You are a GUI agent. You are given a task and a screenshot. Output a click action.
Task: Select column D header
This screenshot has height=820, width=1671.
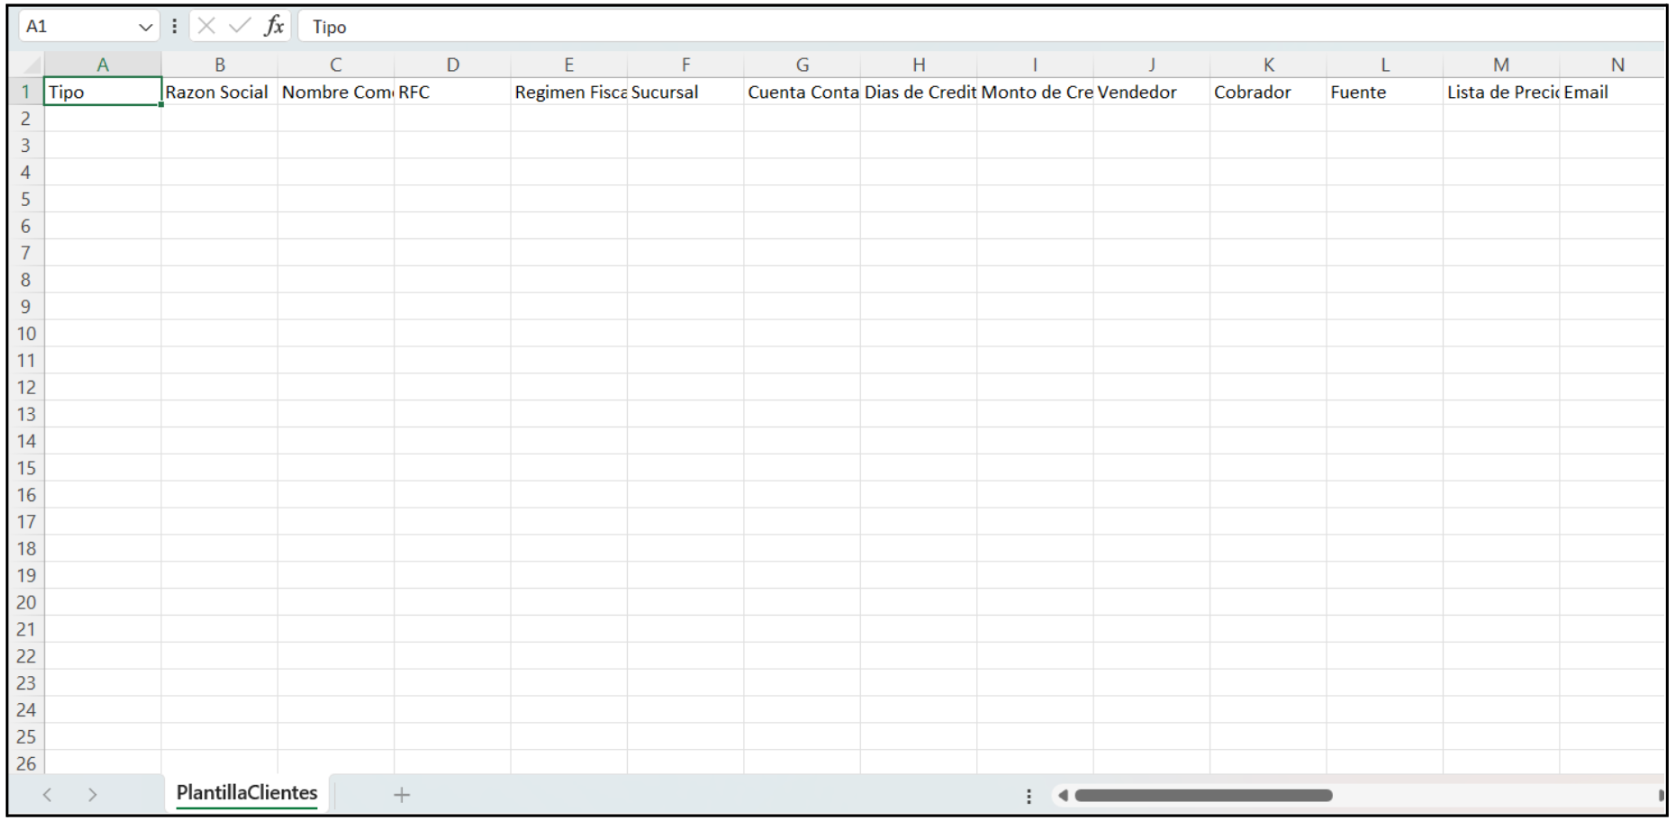coord(452,65)
